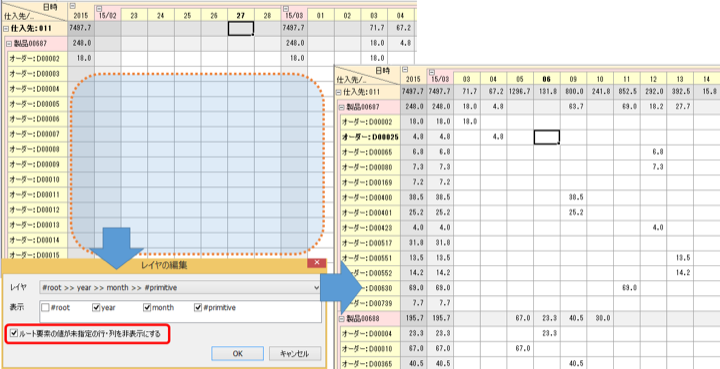Confirm the dialog with OK
This screenshot has height=369, width=720.
(x=237, y=354)
